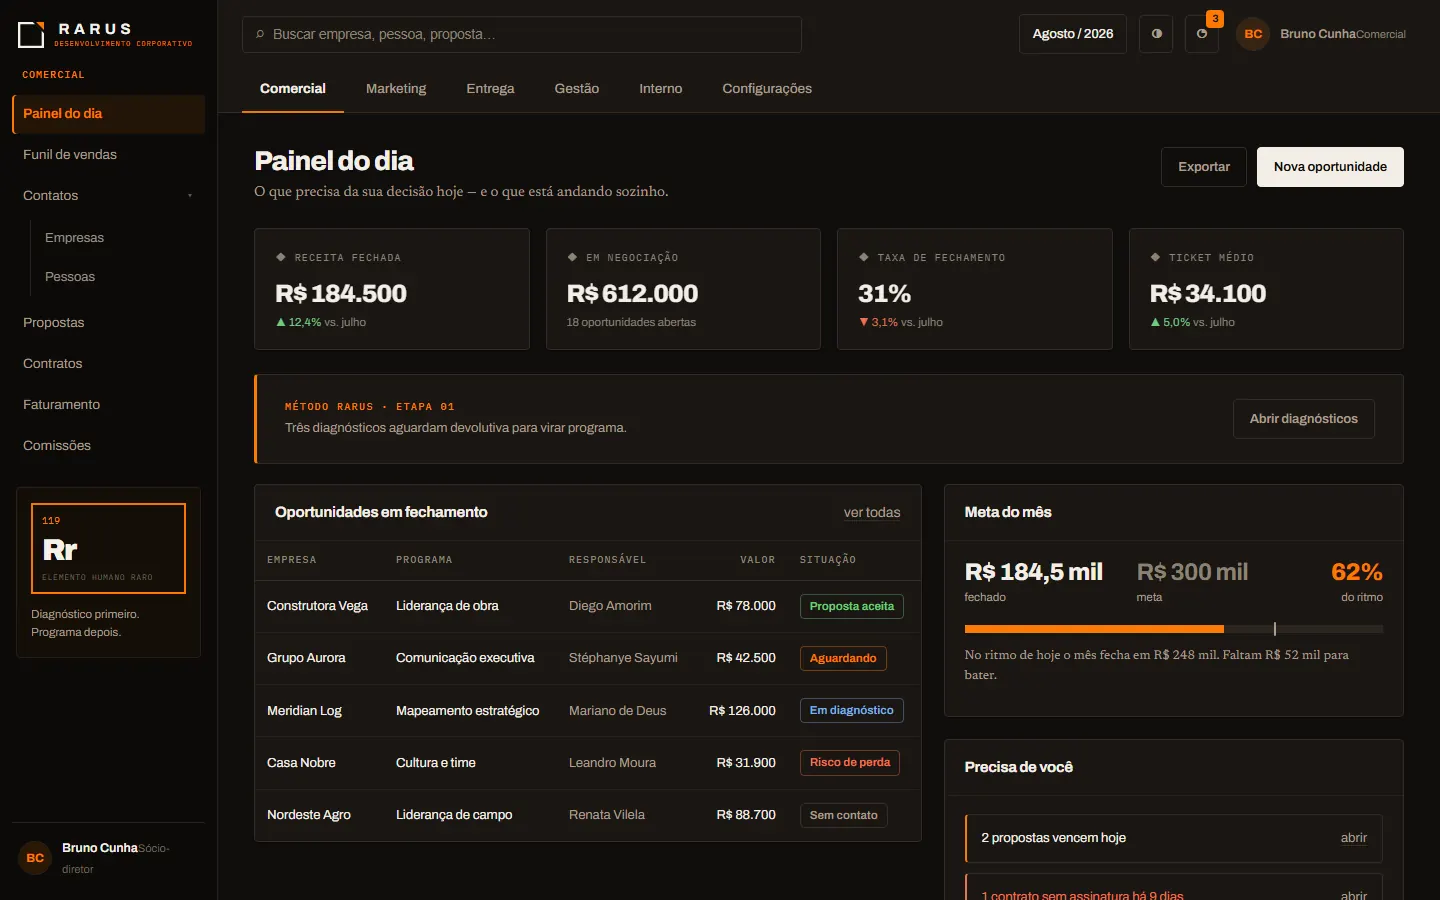Follow the ver todas link

click(x=872, y=513)
